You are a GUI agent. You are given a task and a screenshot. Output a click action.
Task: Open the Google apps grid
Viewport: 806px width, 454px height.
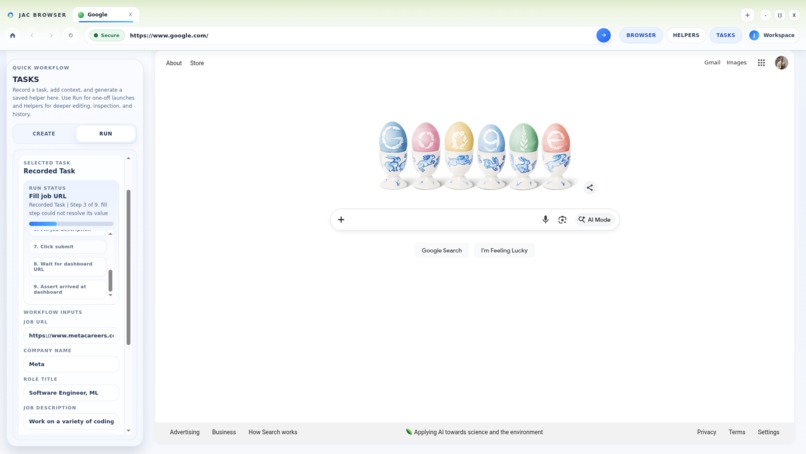pyautogui.click(x=761, y=63)
